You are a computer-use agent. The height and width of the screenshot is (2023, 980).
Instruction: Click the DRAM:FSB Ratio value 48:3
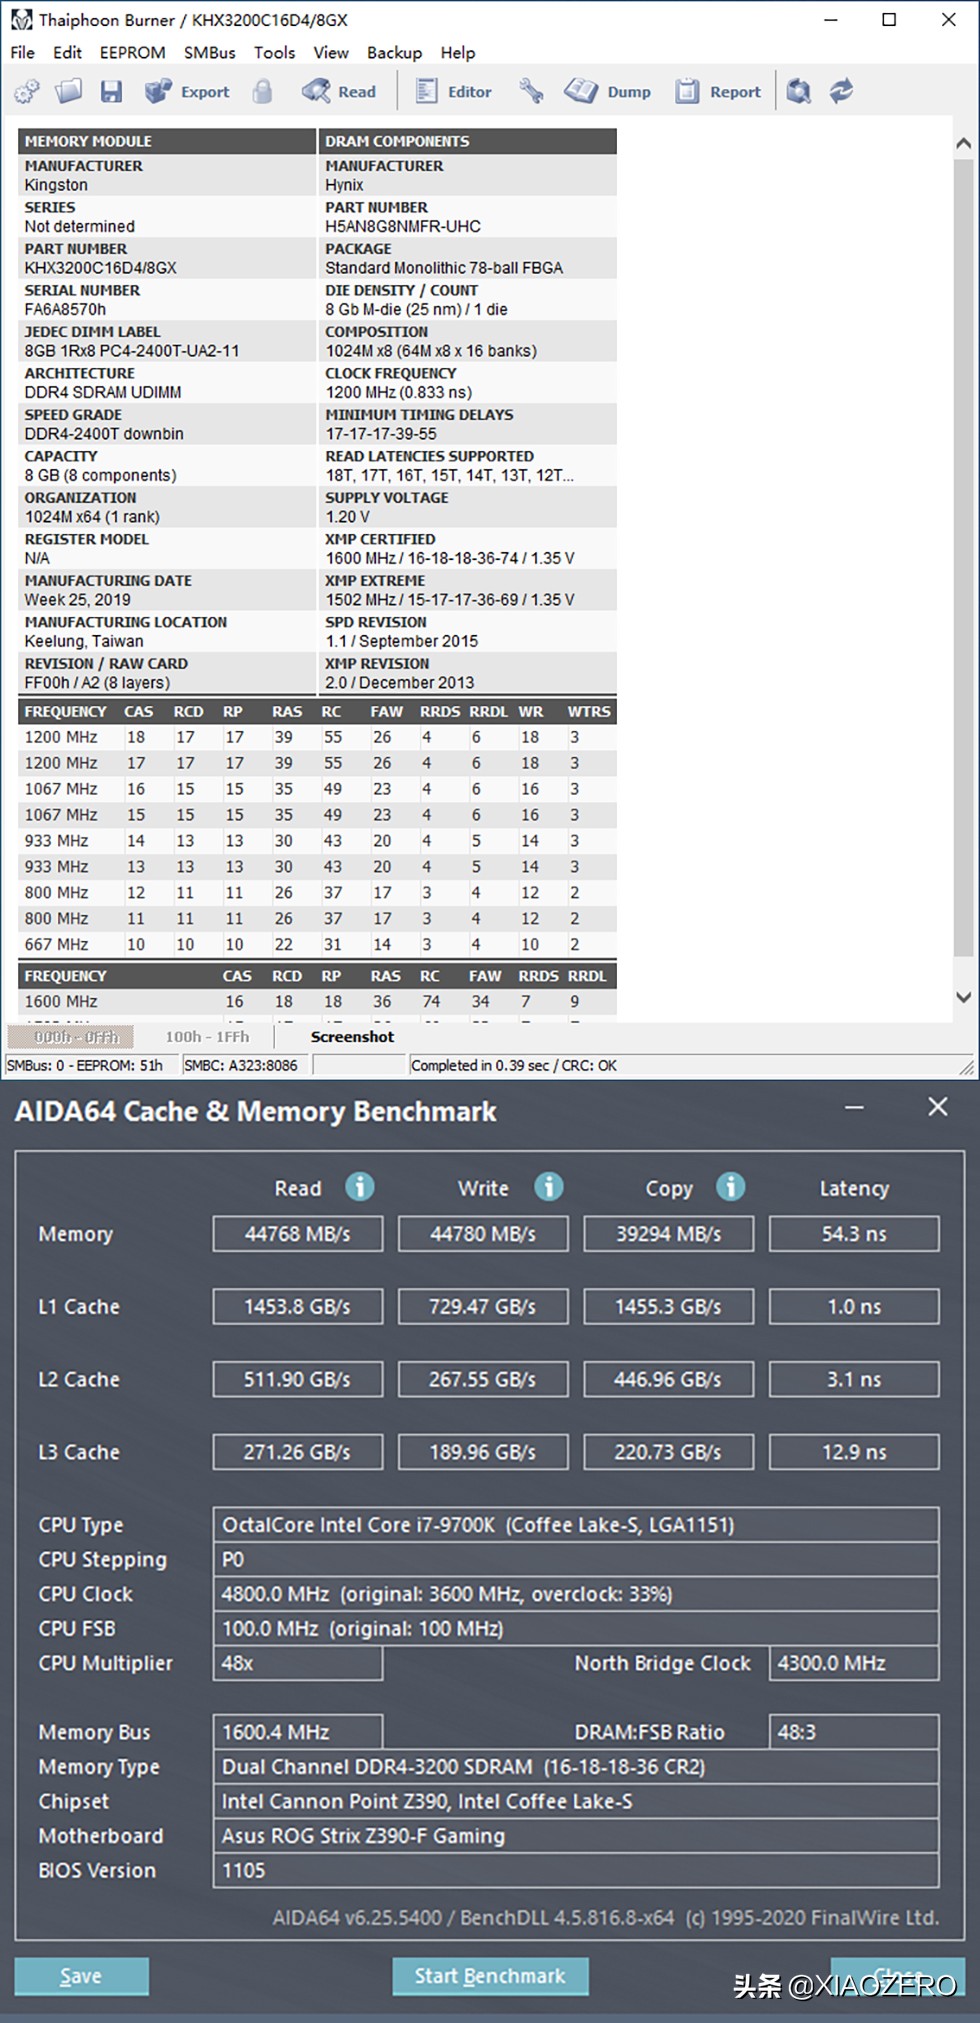pyautogui.click(x=854, y=1732)
